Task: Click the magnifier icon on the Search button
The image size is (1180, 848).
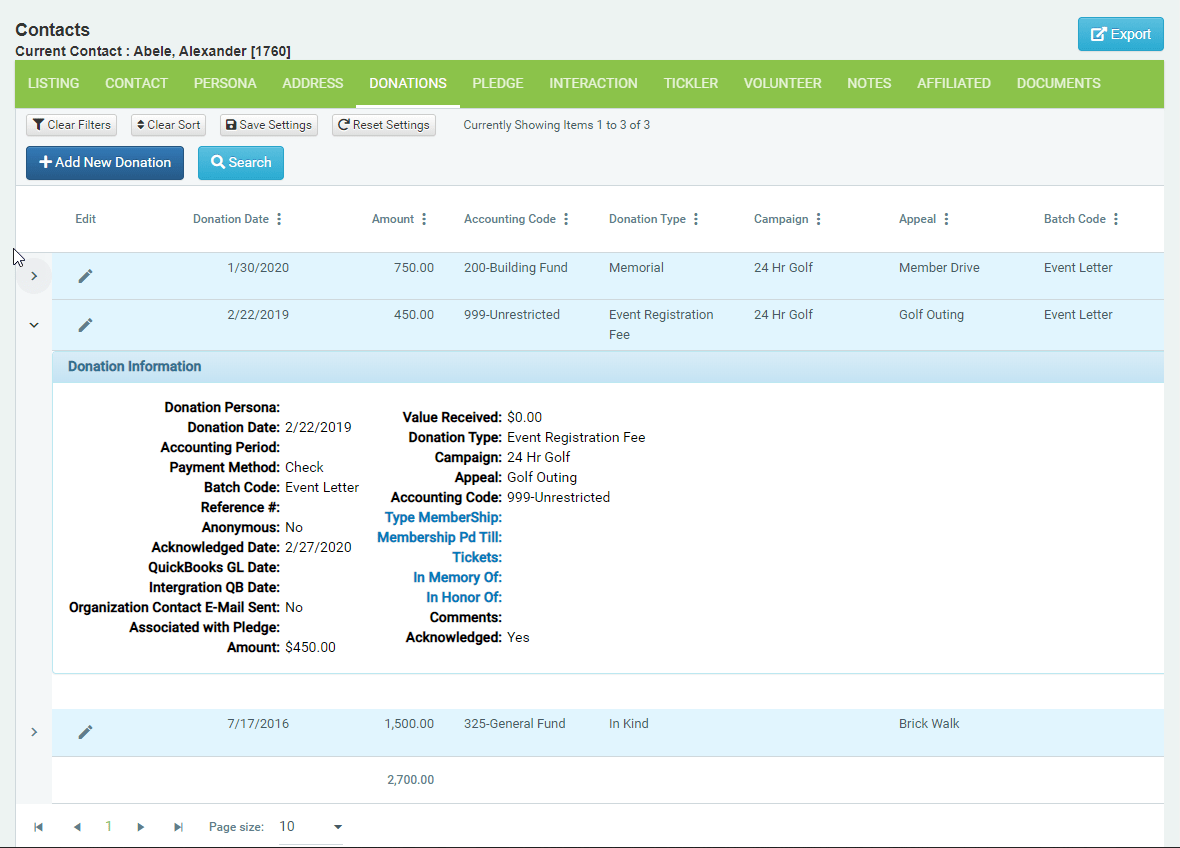Action: (x=220, y=161)
